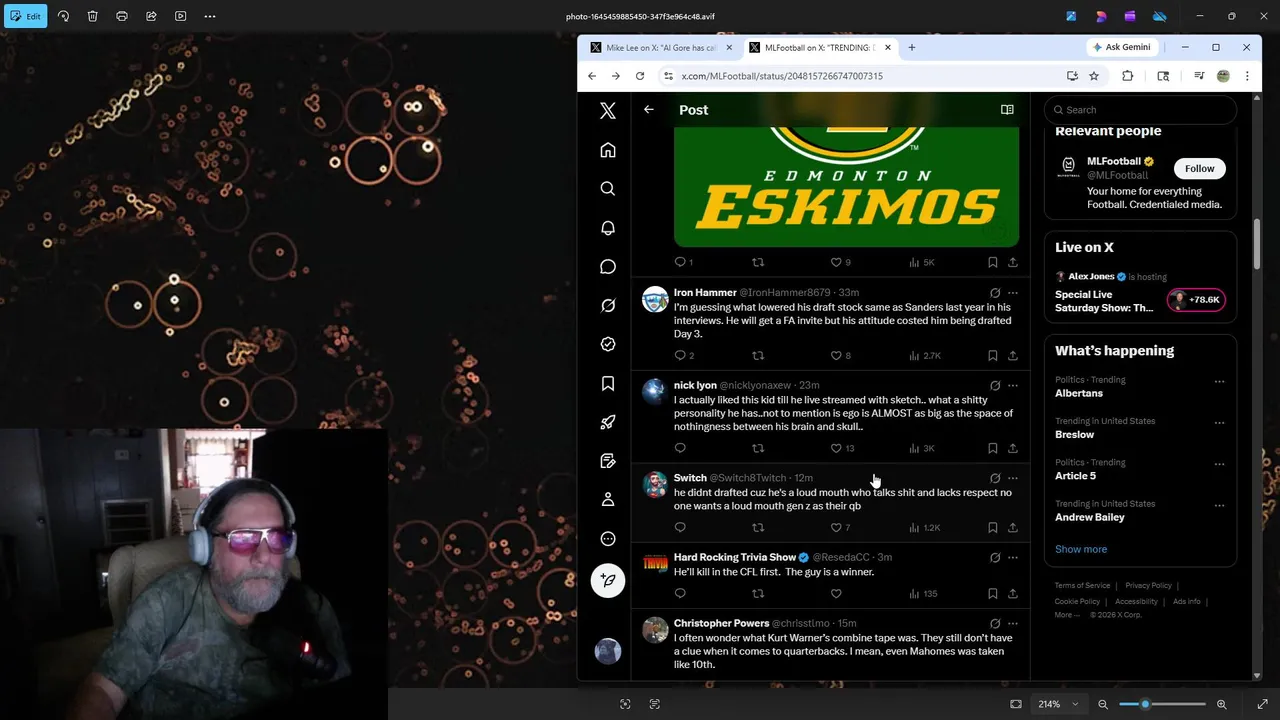Screen dimensions: 1280x720
Task: Rotate the image in Photos viewer
Action: tap(63, 16)
